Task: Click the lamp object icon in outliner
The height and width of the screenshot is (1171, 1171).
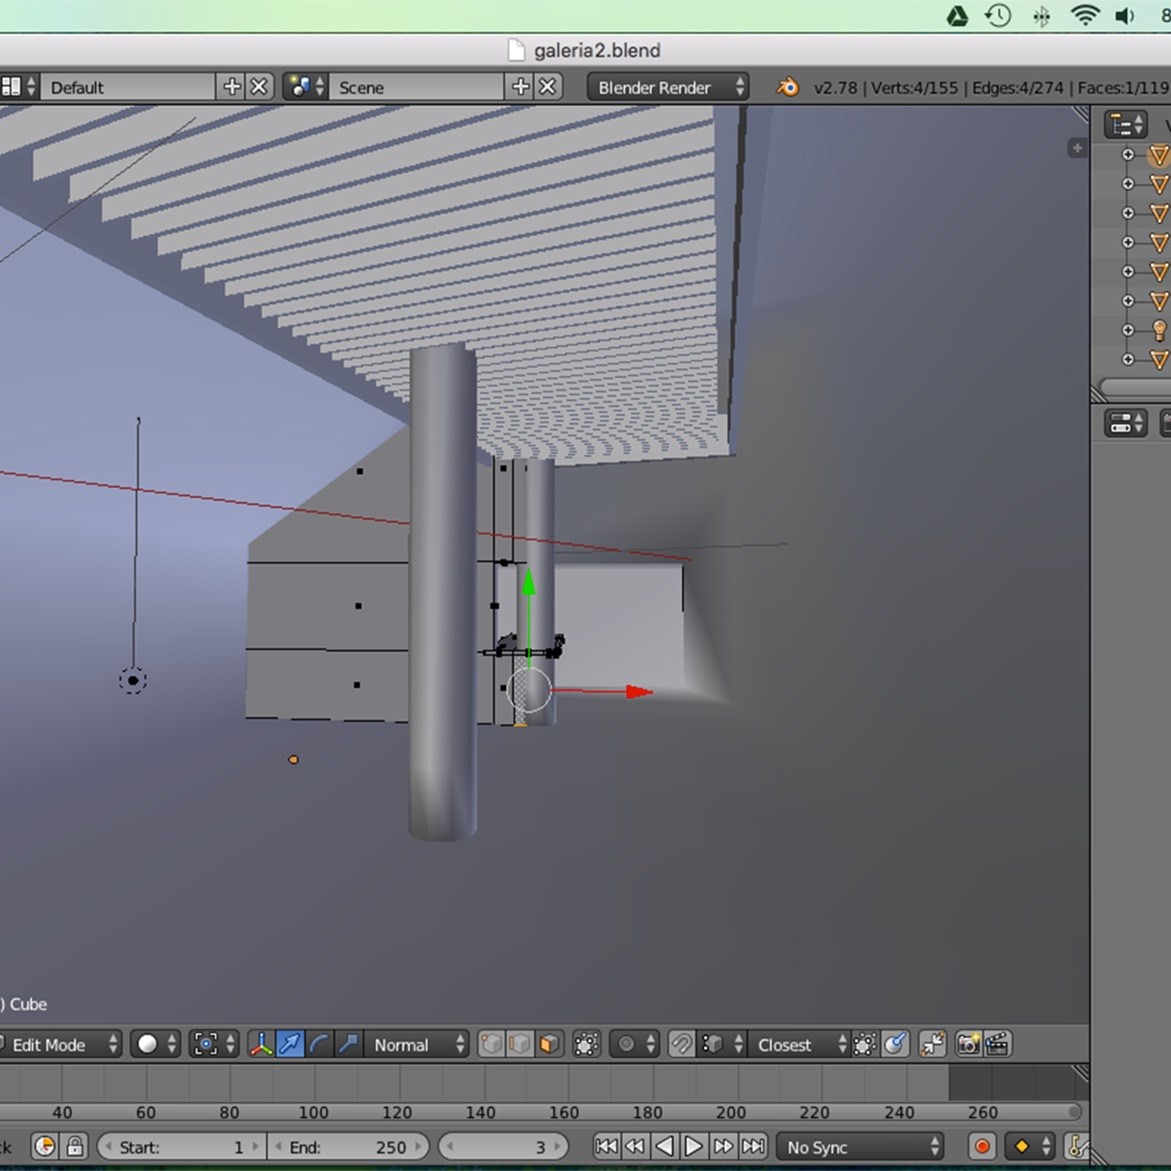Action: [x=1159, y=330]
